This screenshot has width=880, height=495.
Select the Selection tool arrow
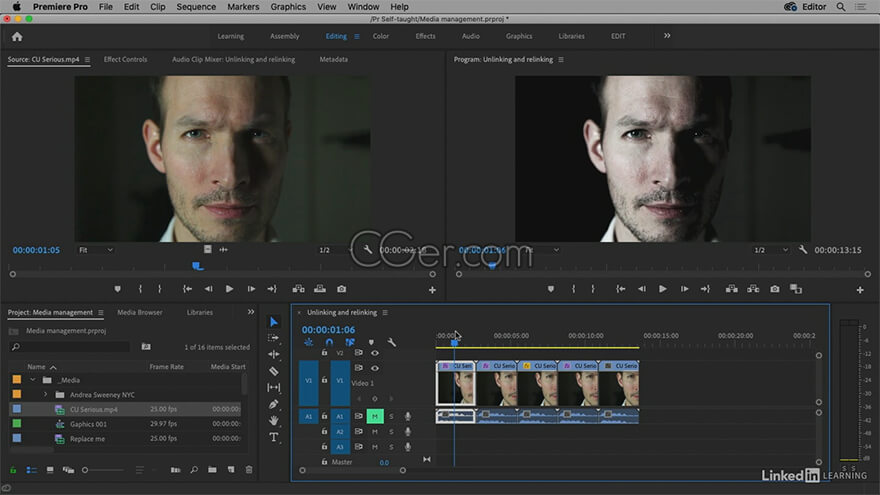273,322
